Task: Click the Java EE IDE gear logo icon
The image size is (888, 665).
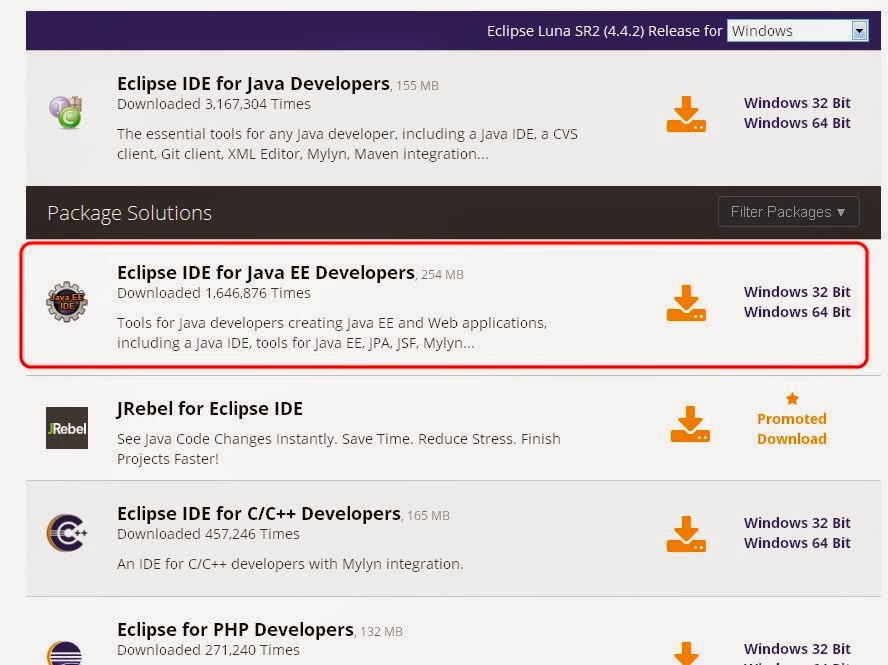Action: click(x=66, y=301)
